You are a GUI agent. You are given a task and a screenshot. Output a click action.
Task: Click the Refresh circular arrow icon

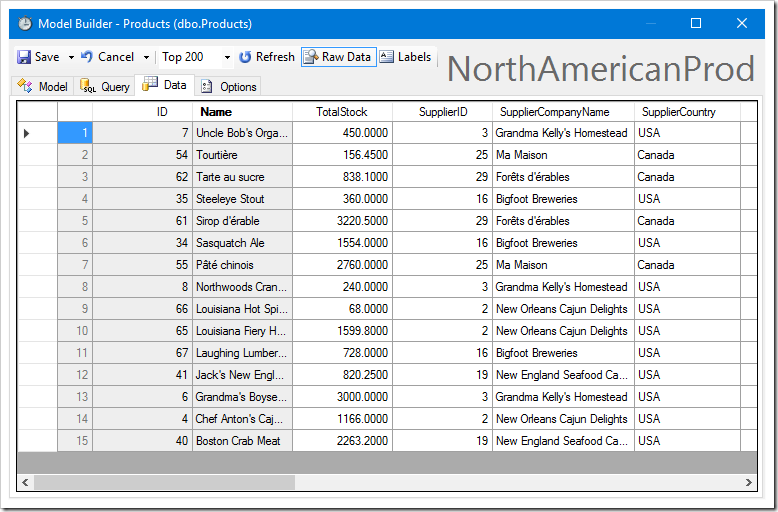point(245,57)
